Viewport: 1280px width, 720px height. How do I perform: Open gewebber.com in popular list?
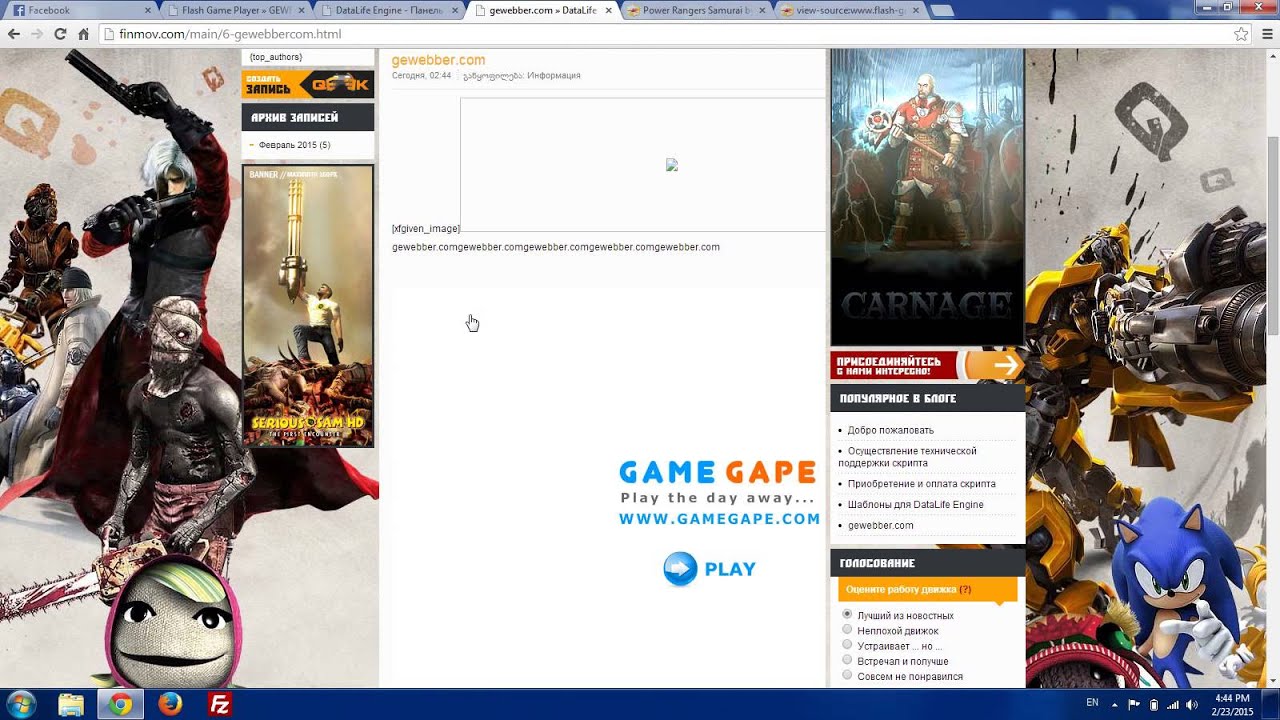click(880, 525)
